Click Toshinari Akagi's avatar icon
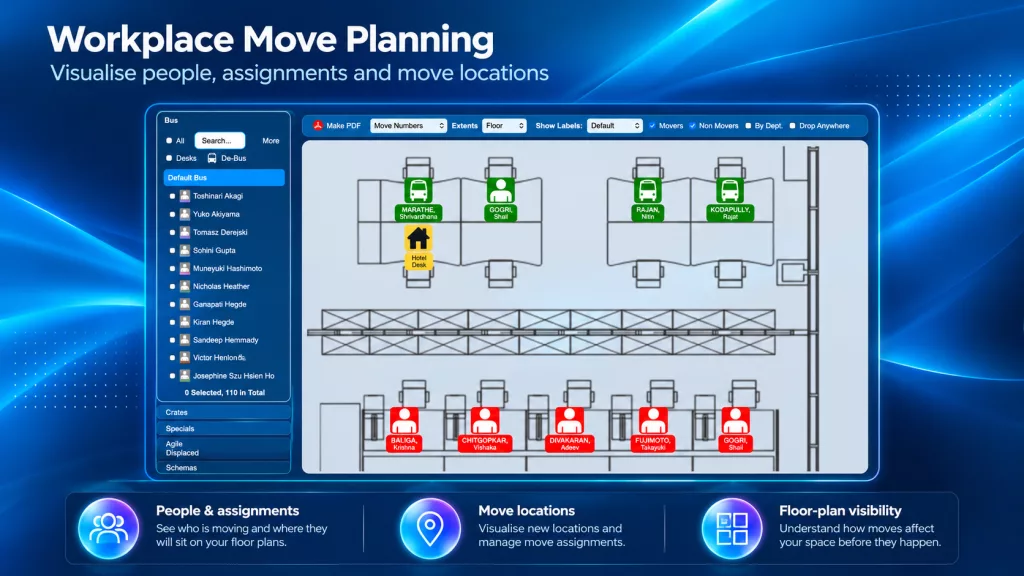The image size is (1024, 576). pyautogui.click(x=185, y=196)
